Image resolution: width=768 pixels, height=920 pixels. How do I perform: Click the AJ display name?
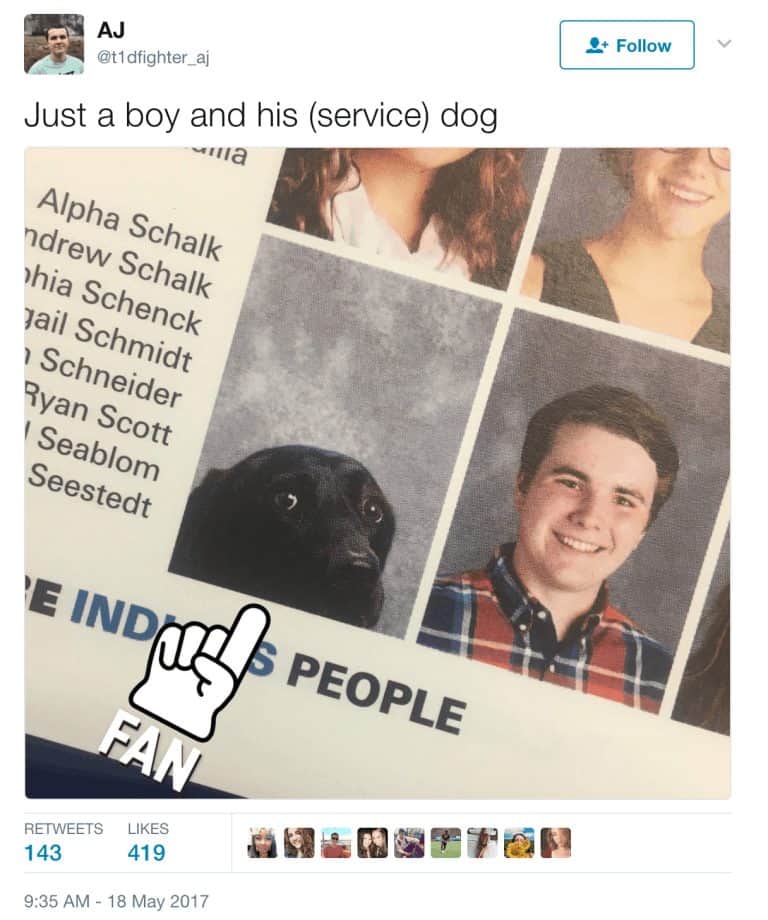[x=110, y=29]
